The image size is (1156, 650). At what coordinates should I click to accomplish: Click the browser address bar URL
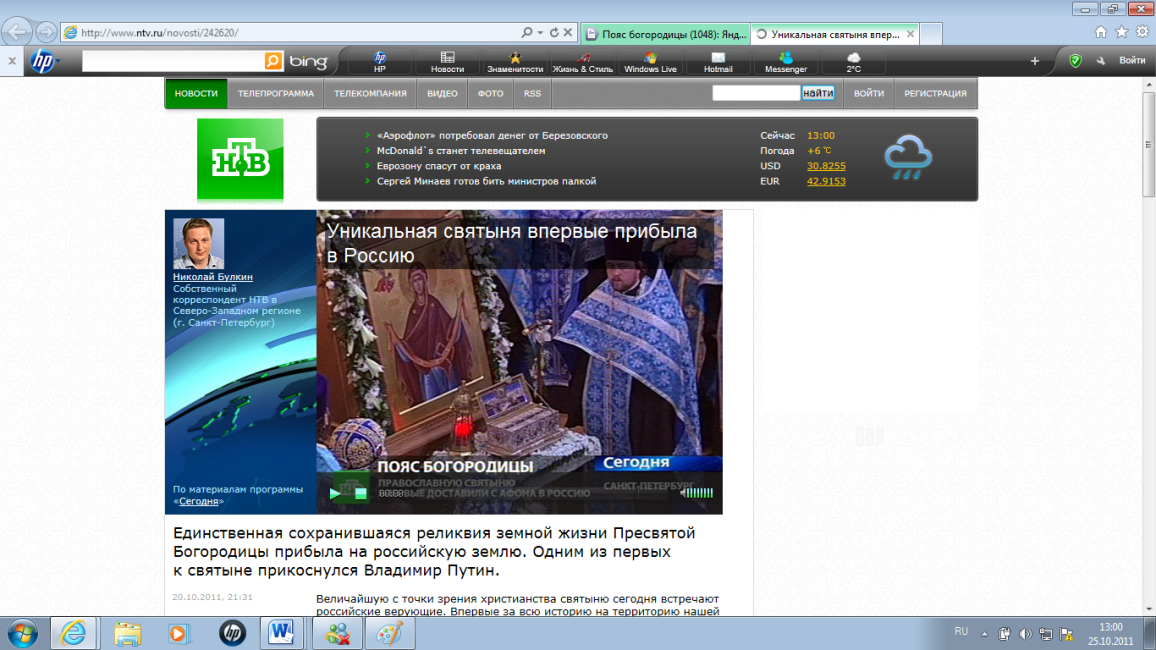point(160,32)
